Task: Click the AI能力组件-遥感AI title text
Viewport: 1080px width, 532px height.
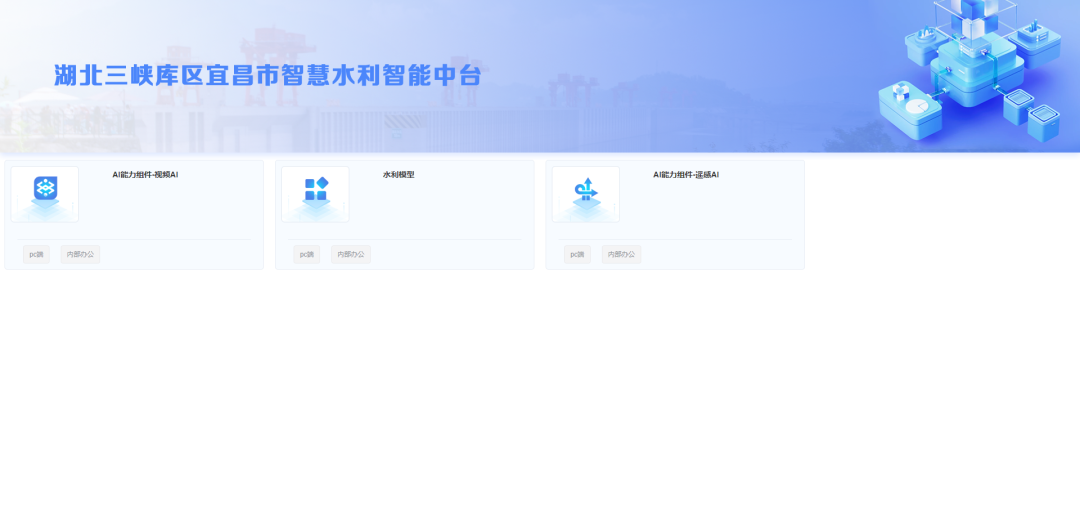Action: [686, 175]
